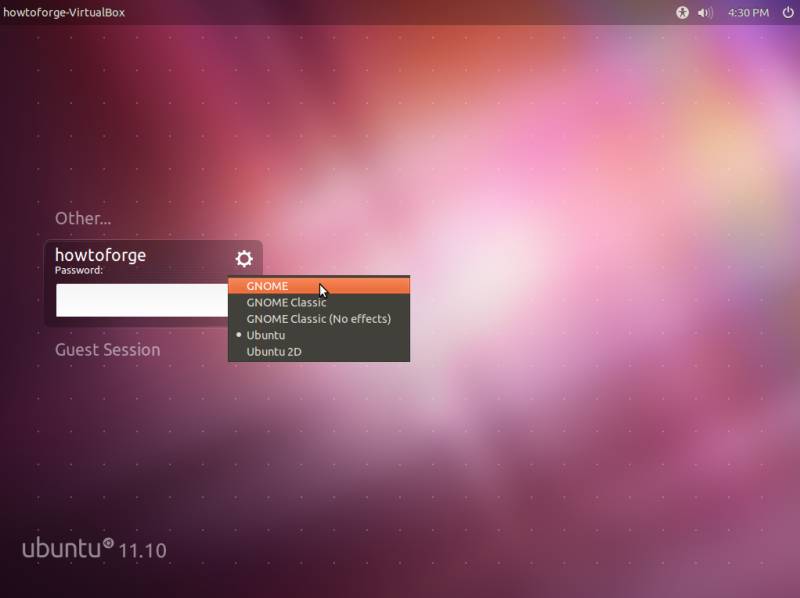Open the power shutdown menu icon

click(788, 13)
